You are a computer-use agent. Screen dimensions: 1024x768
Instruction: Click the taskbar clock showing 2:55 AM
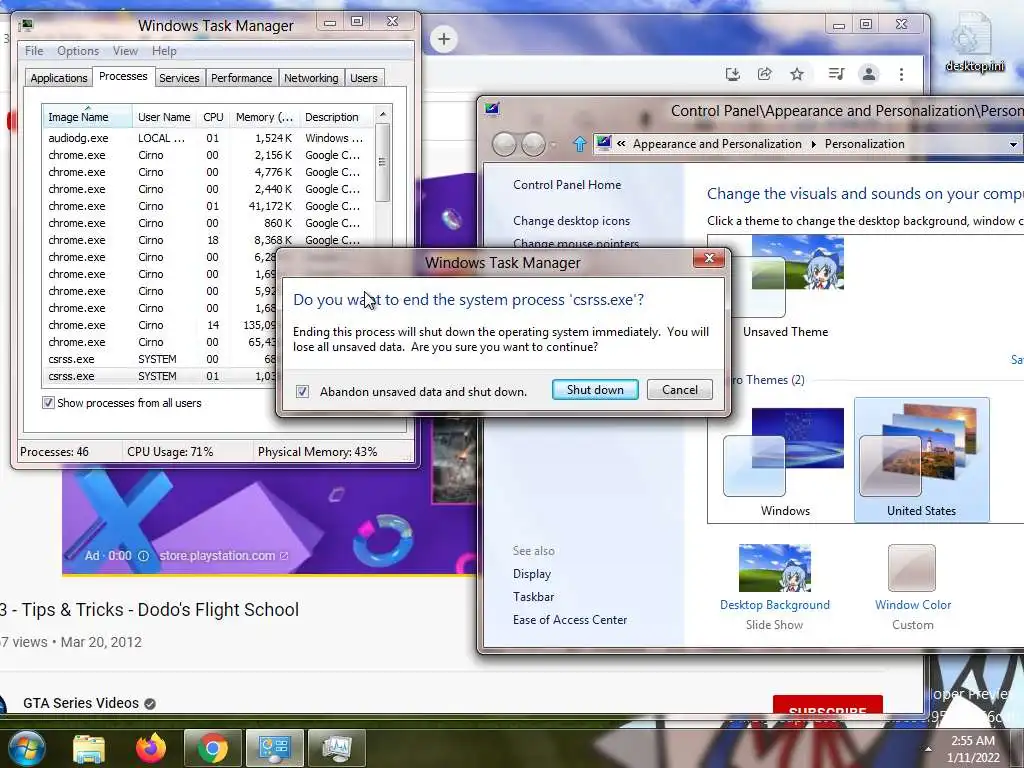(973, 749)
